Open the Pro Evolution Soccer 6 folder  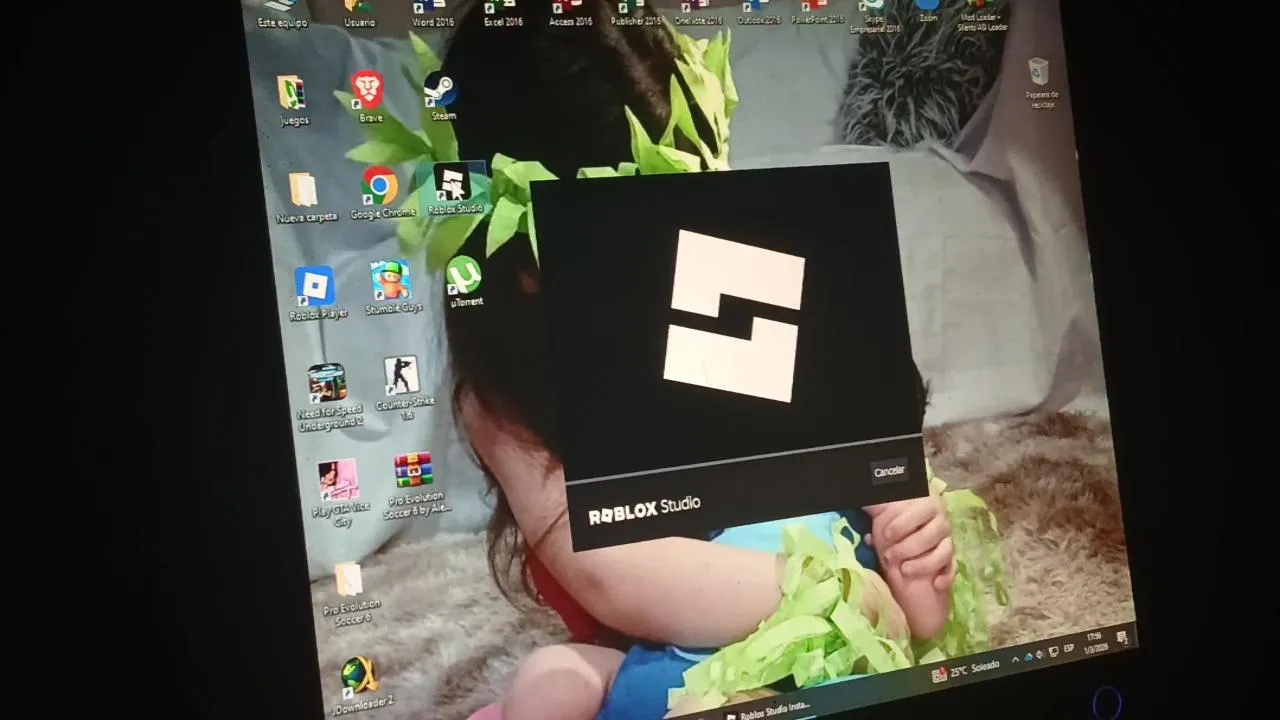coord(351,594)
